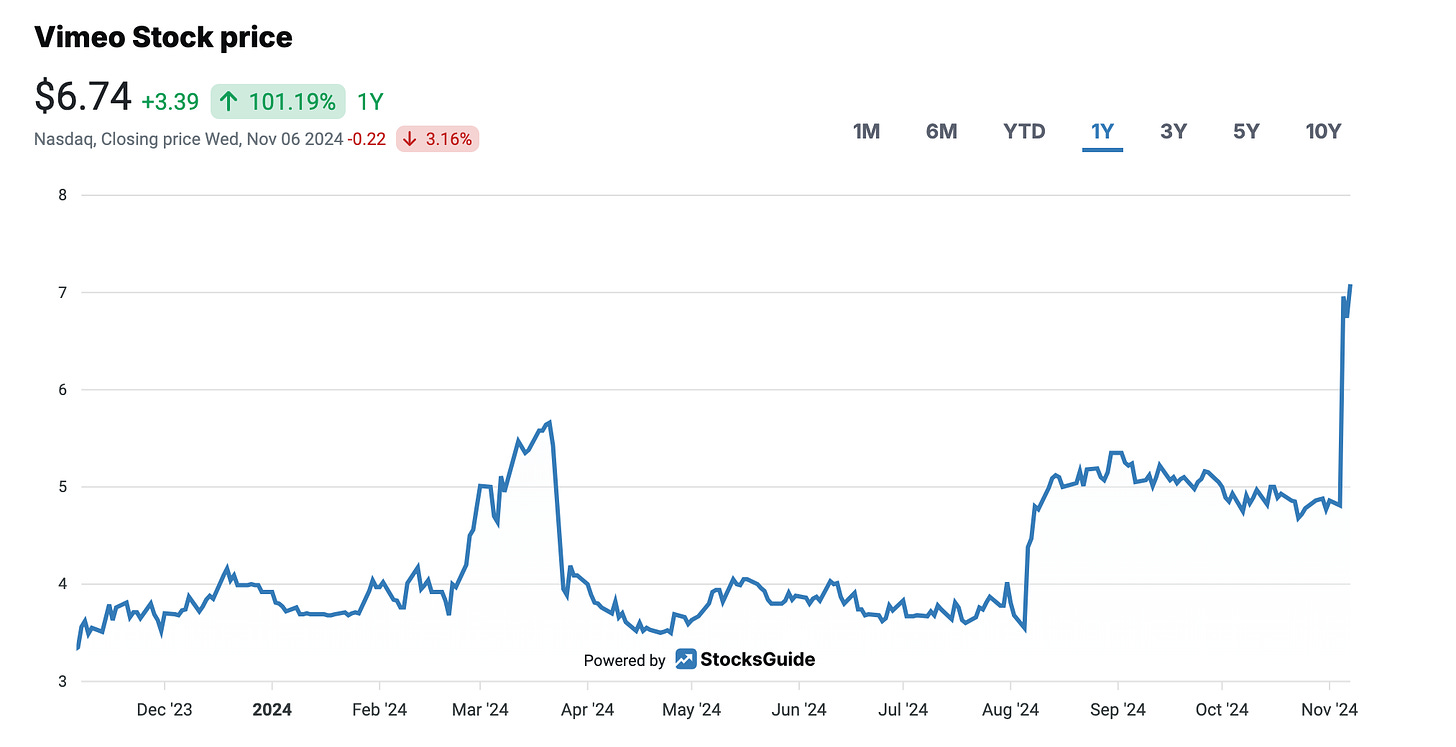Viewport: 1456px width, 747px height.
Task: Click the Apr '24 axis label
Action: tap(587, 710)
